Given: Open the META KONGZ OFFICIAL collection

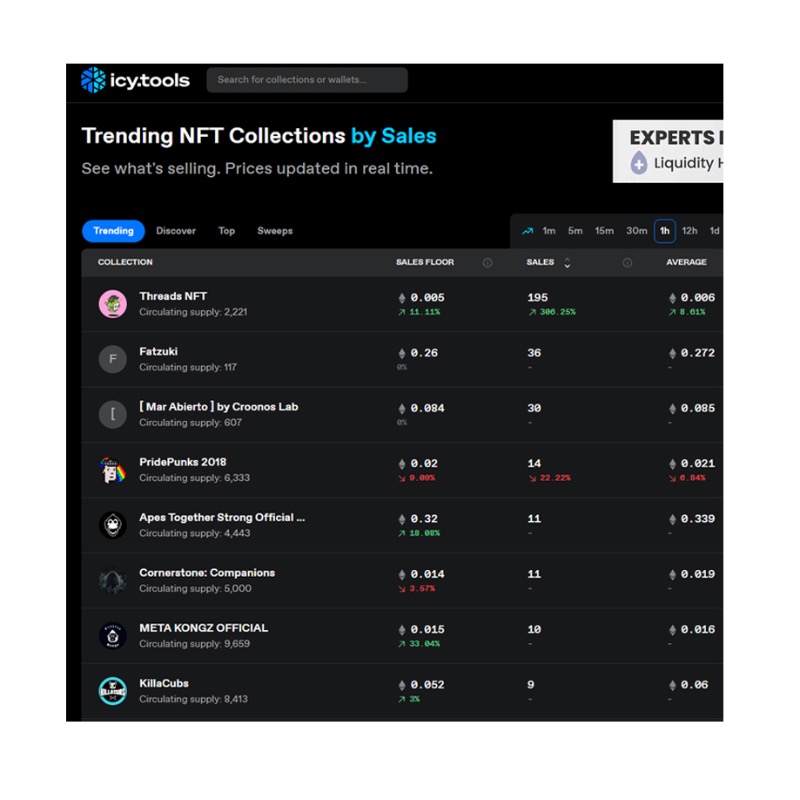Looking at the screenshot, I should pyautogui.click(x=204, y=628).
